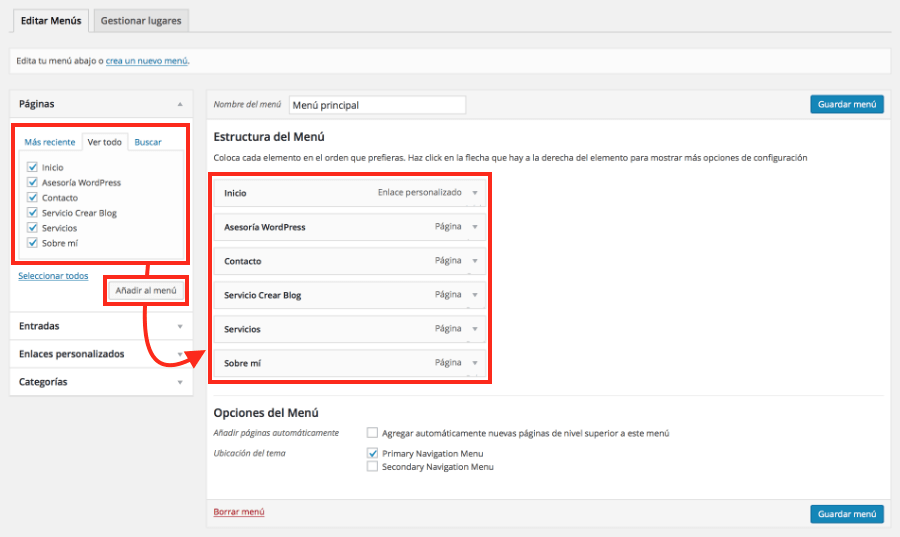This screenshot has height=537, width=900.
Task: Open the Más reciente tab
Action: click(49, 142)
